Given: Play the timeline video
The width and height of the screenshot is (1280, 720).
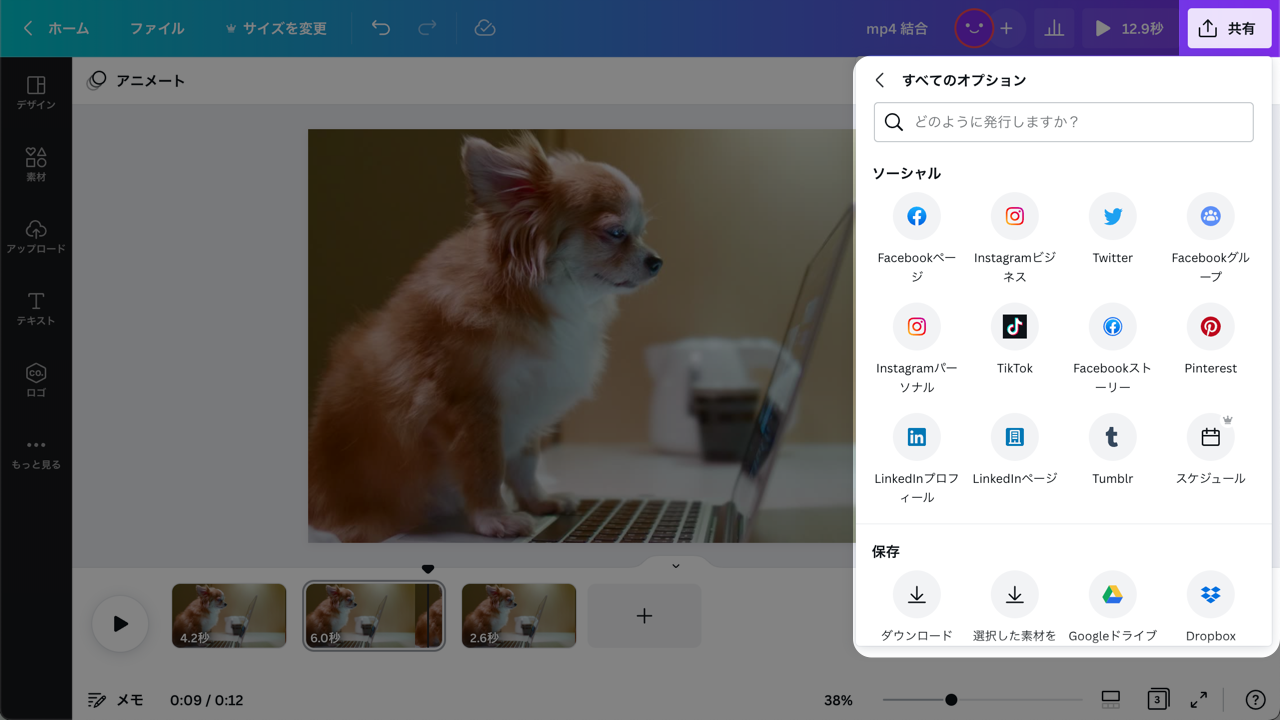Looking at the screenshot, I should point(120,624).
